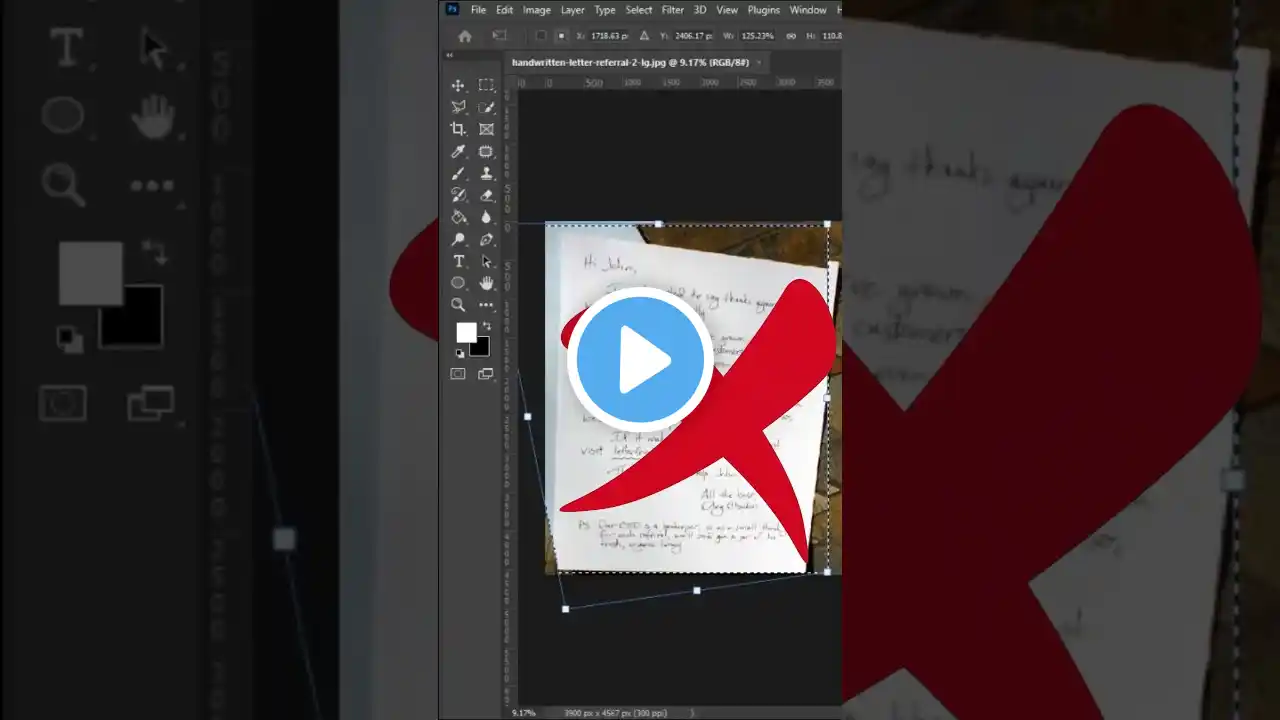Toggle the reference point checkbox
This screenshot has width=1280, height=720.
coord(540,36)
